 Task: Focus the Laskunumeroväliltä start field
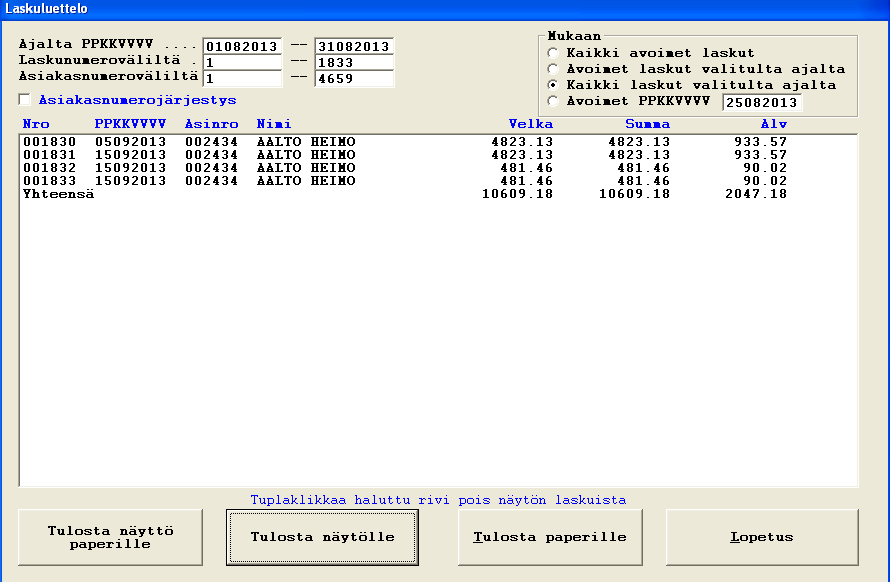coord(242,63)
